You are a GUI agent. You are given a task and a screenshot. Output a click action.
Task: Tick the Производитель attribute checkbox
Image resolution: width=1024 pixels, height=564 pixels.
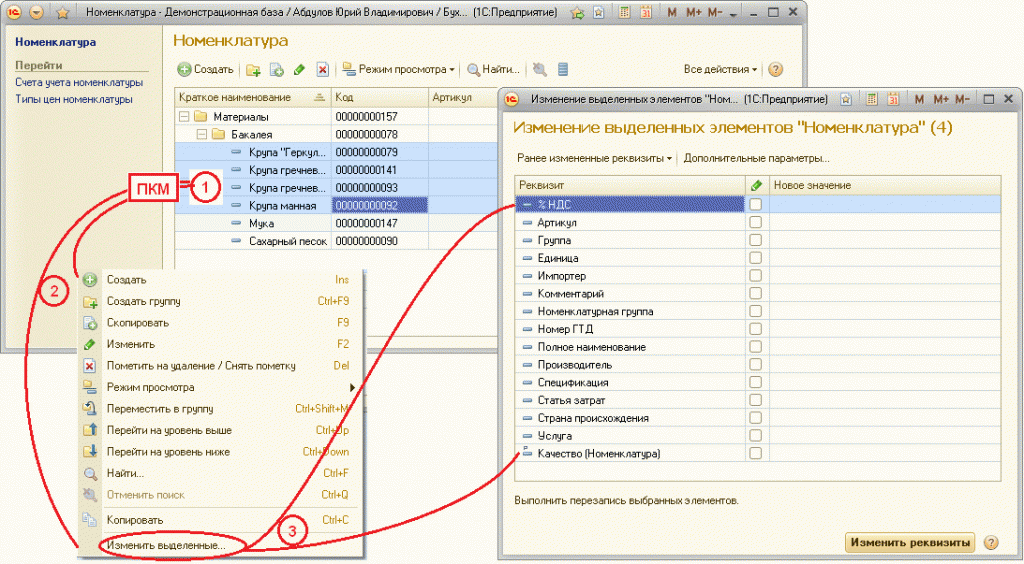click(x=756, y=365)
